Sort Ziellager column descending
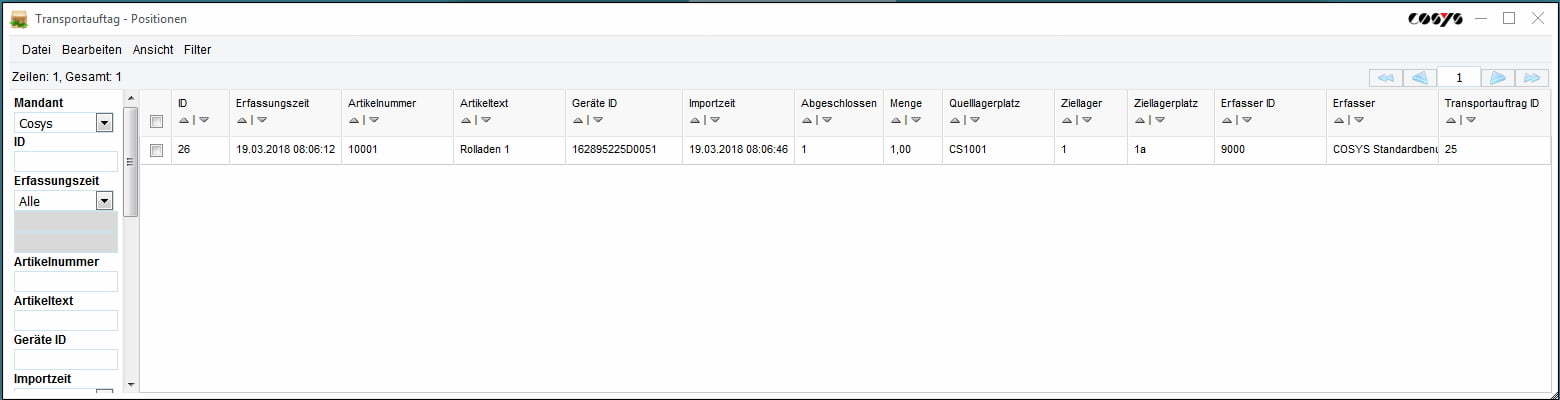Screen dimensions: 1560x400 [1087, 120]
